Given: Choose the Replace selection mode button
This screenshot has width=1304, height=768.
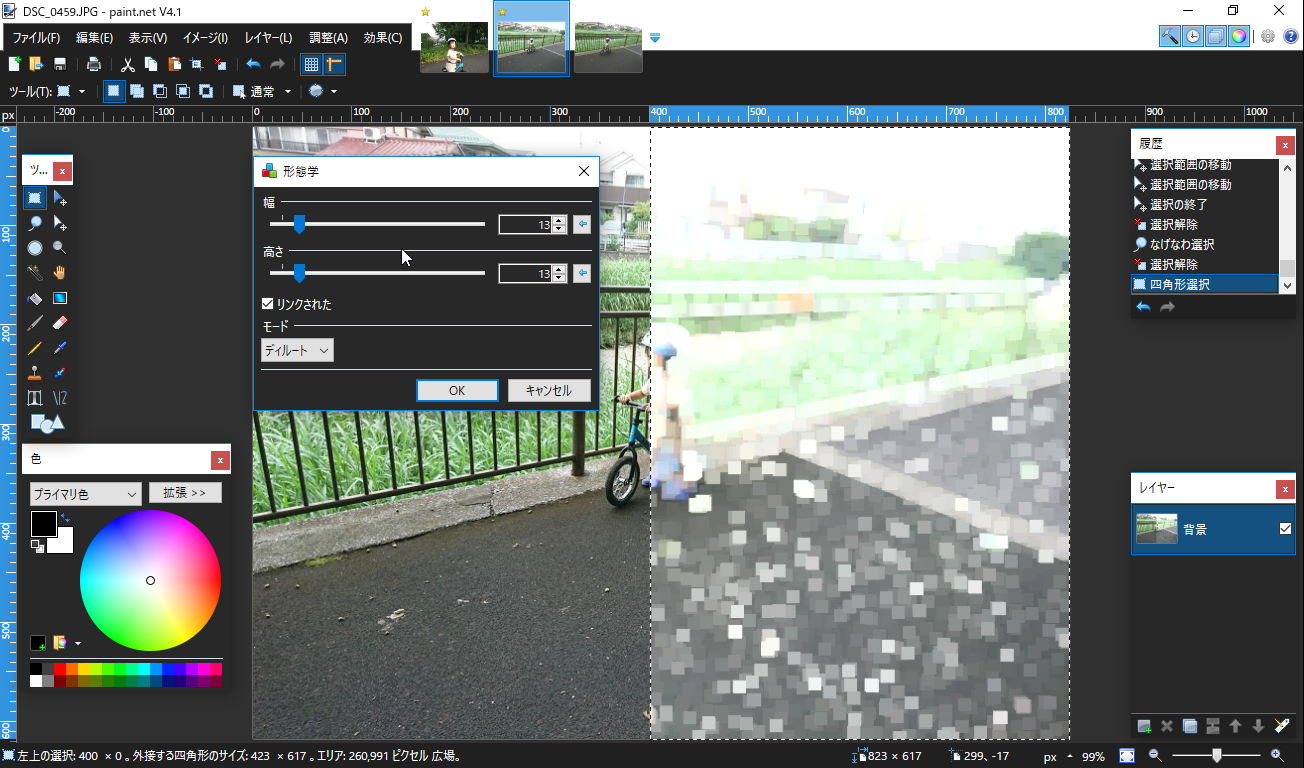Looking at the screenshot, I should 114,91.
